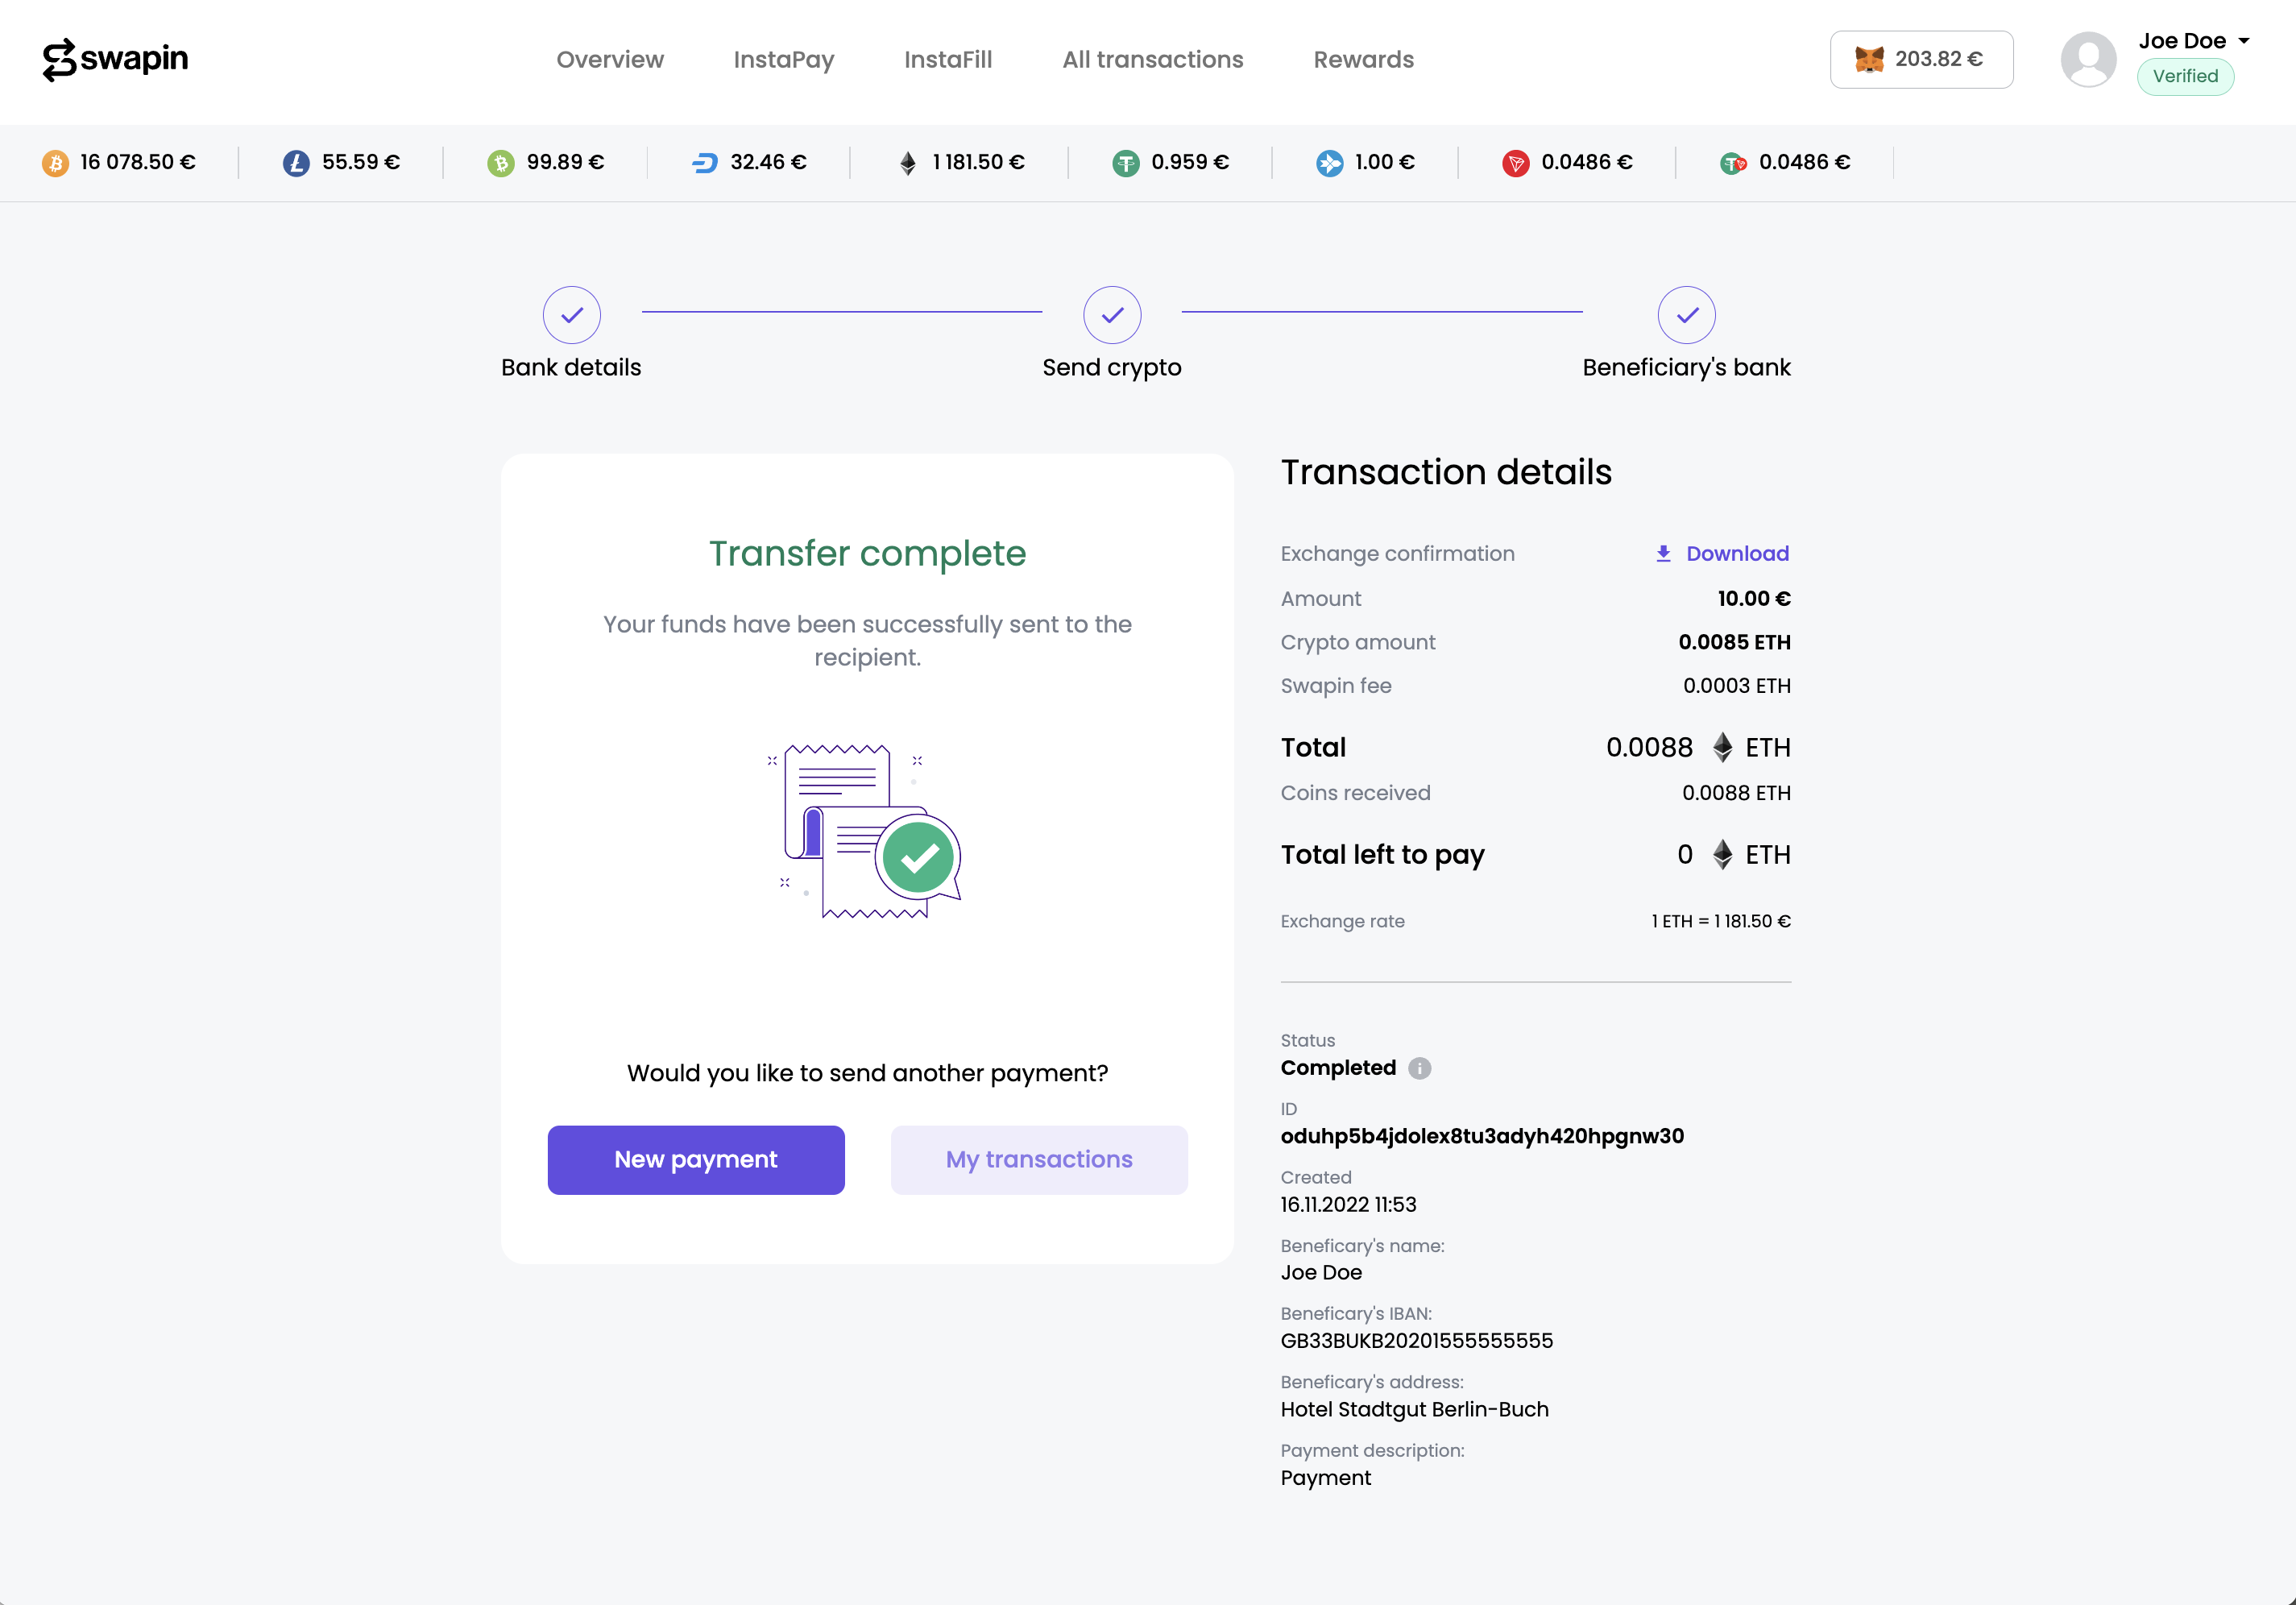Open the Rewards section
This screenshot has height=1605, width=2296.
pyautogui.click(x=1363, y=60)
